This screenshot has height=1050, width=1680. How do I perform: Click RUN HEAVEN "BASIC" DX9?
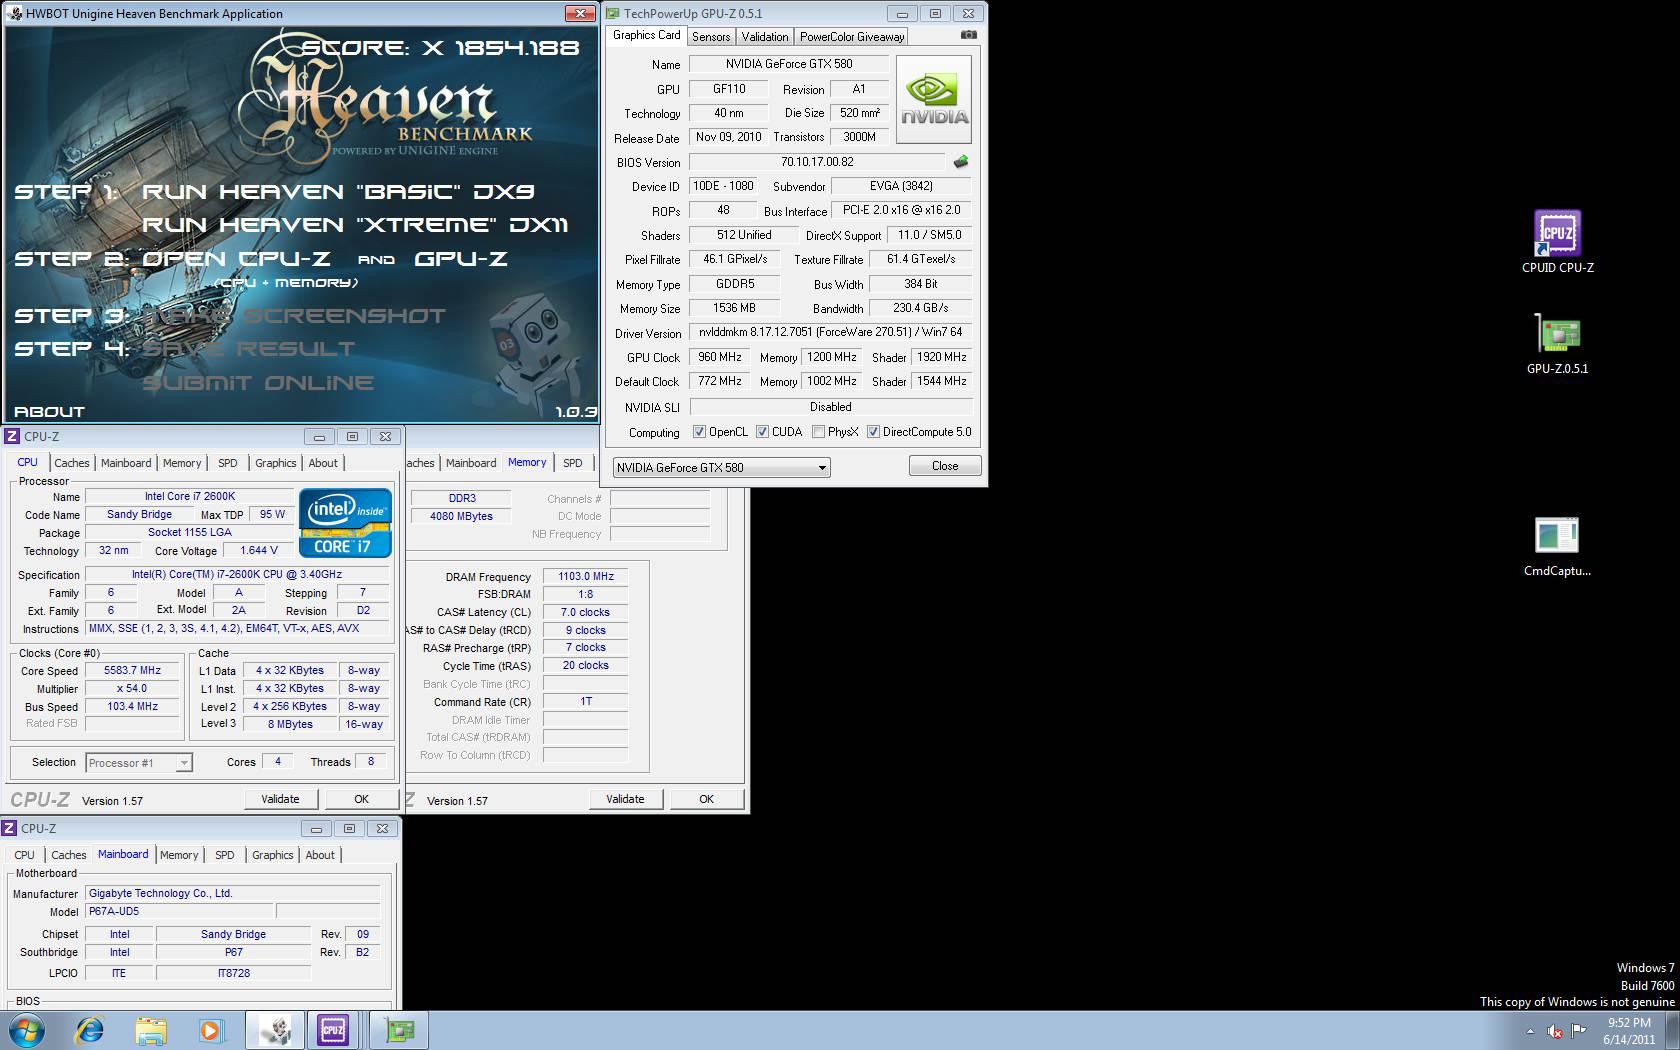pos(338,191)
